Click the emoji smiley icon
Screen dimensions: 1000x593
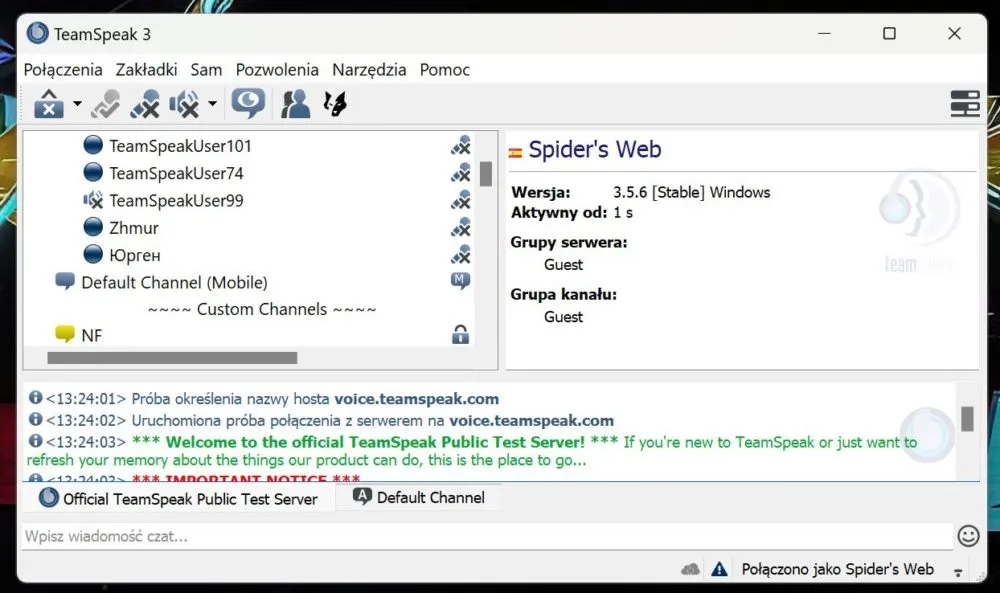click(968, 536)
